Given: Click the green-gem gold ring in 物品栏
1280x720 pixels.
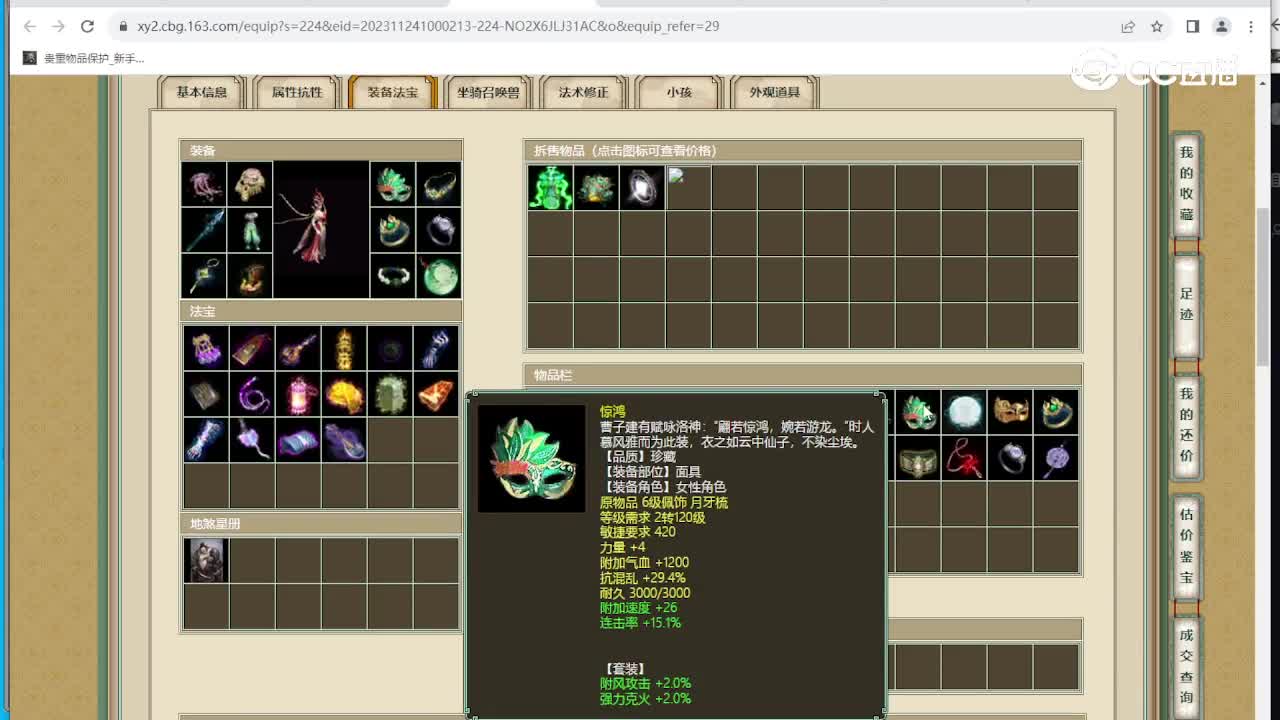Looking at the screenshot, I should click(1056, 412).
